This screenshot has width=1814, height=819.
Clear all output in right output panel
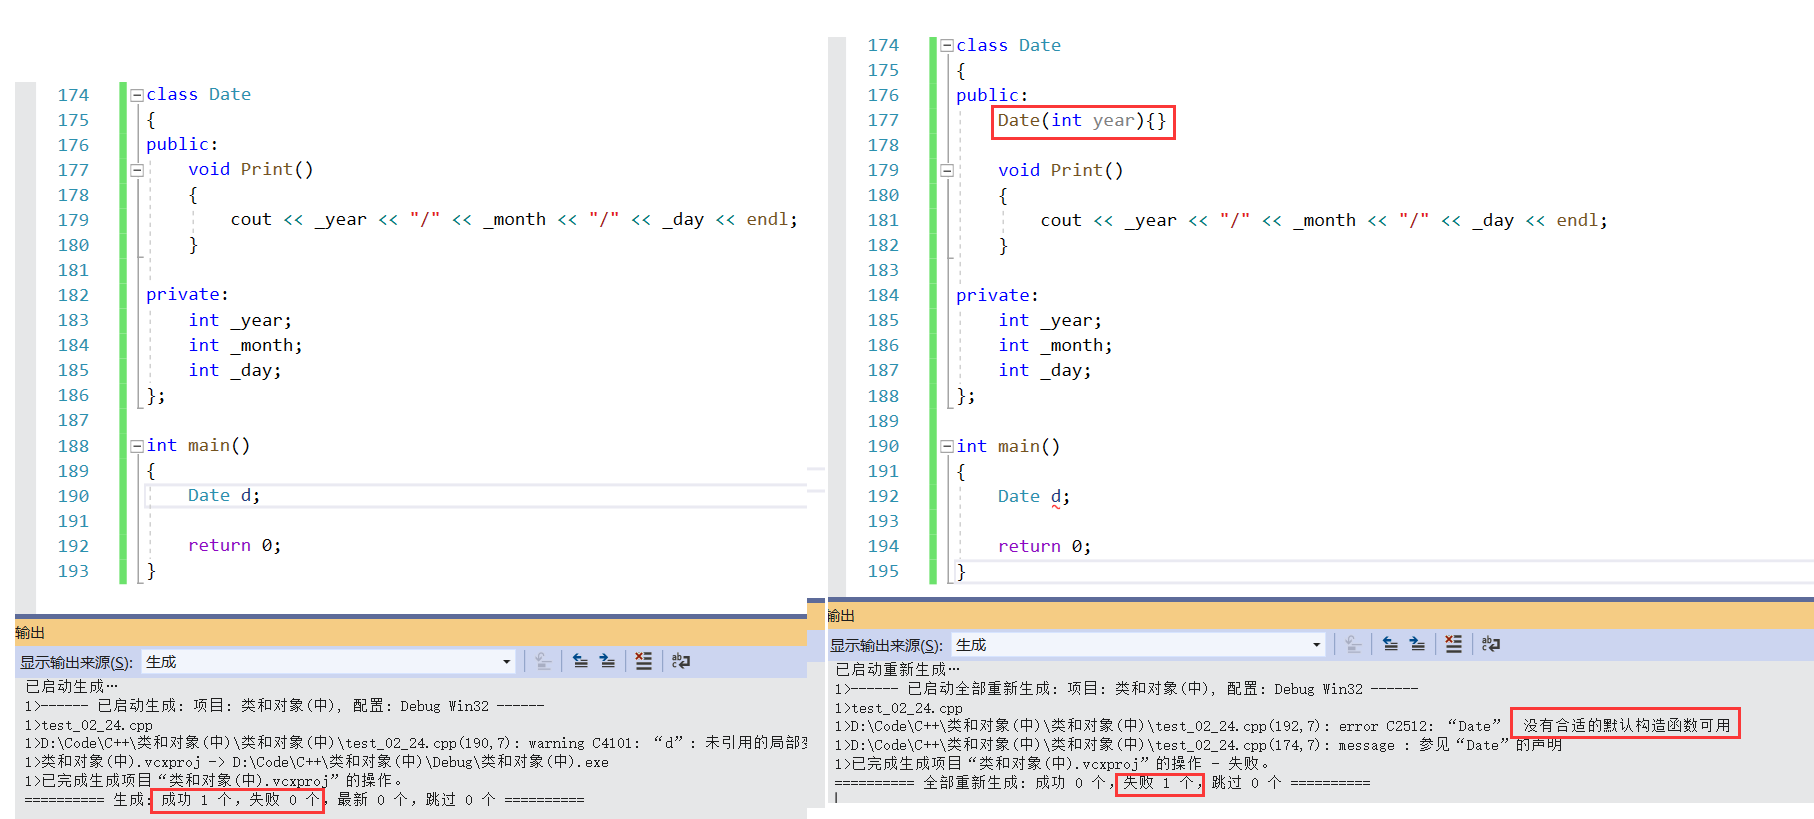tap(1453, 644)
